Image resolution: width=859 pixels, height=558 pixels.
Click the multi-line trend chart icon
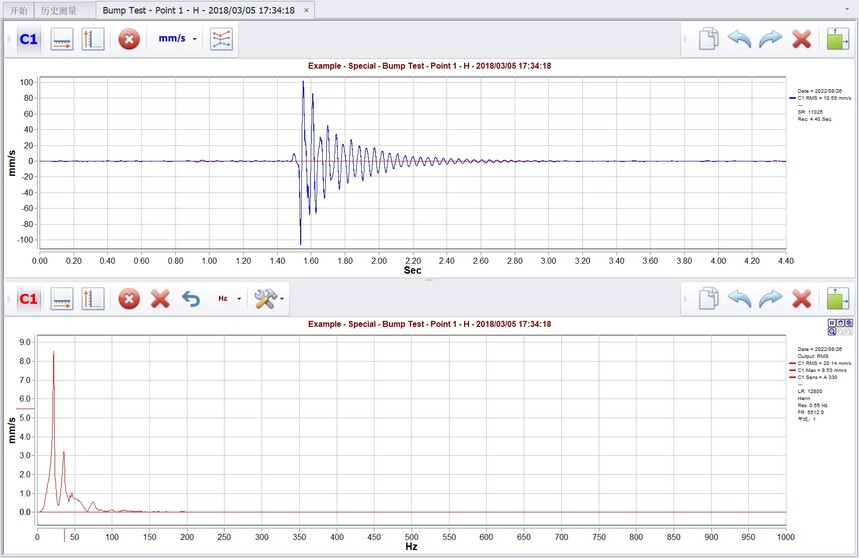pyautogui.click(x=222, y=40)
